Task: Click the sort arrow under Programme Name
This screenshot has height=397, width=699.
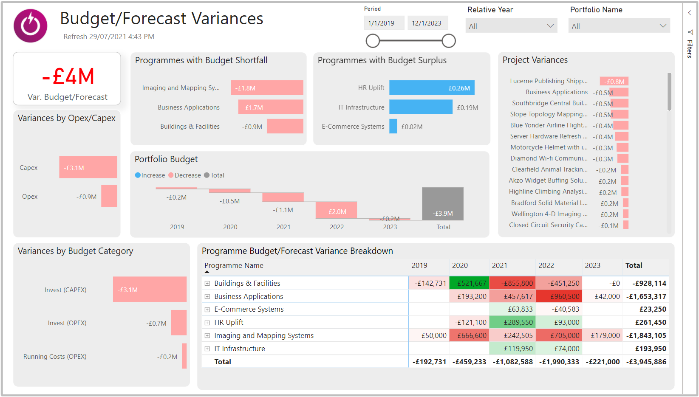Action: 207,272
